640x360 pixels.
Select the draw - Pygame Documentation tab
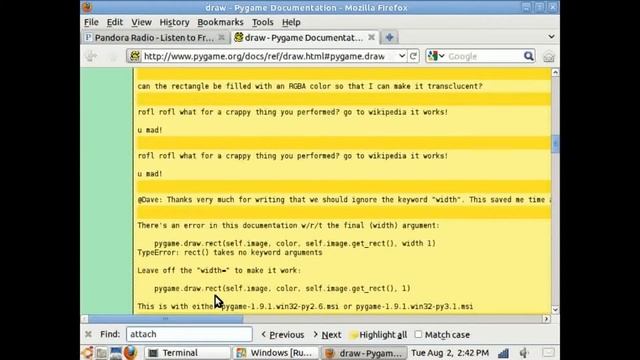[304, 38]
